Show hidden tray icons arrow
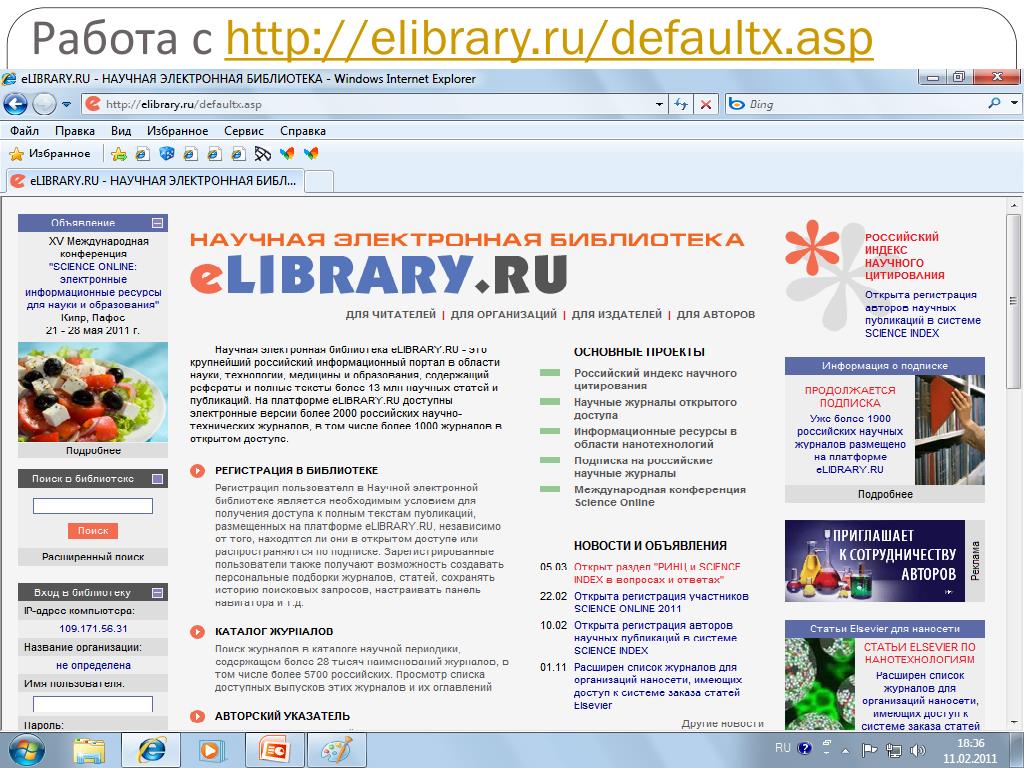 846,750
